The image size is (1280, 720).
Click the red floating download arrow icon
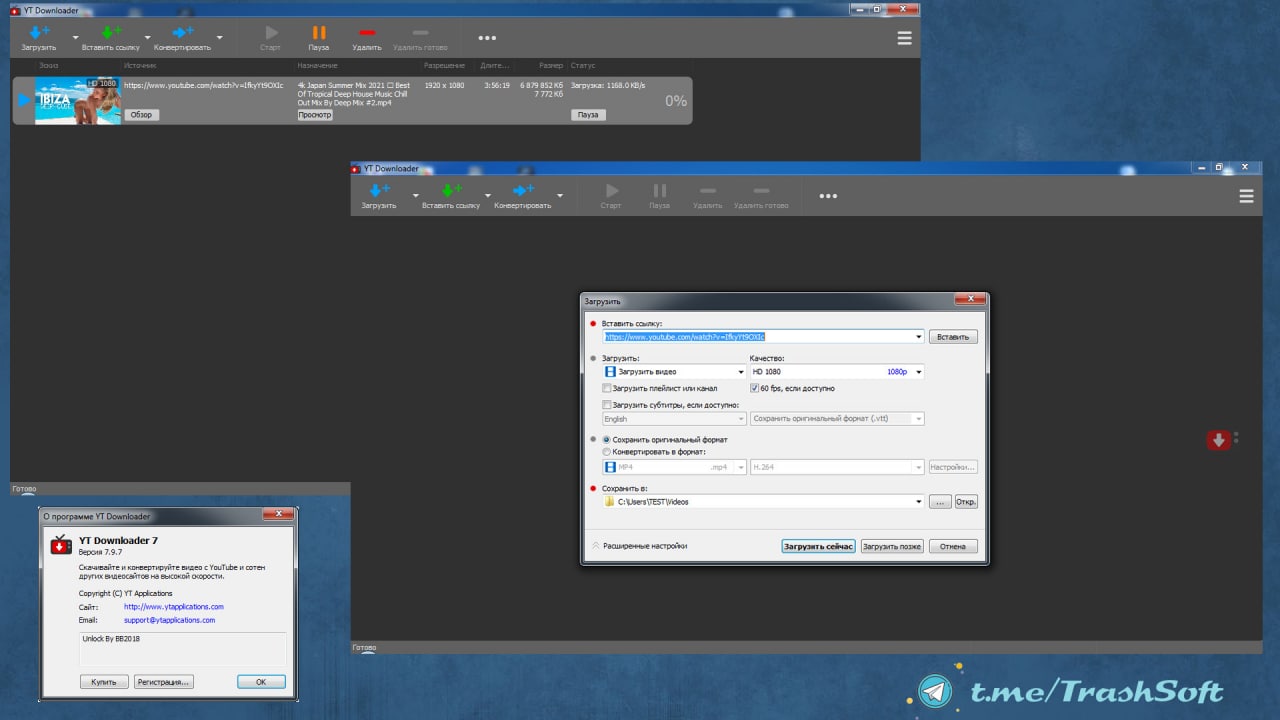[x=1218, y=440]
